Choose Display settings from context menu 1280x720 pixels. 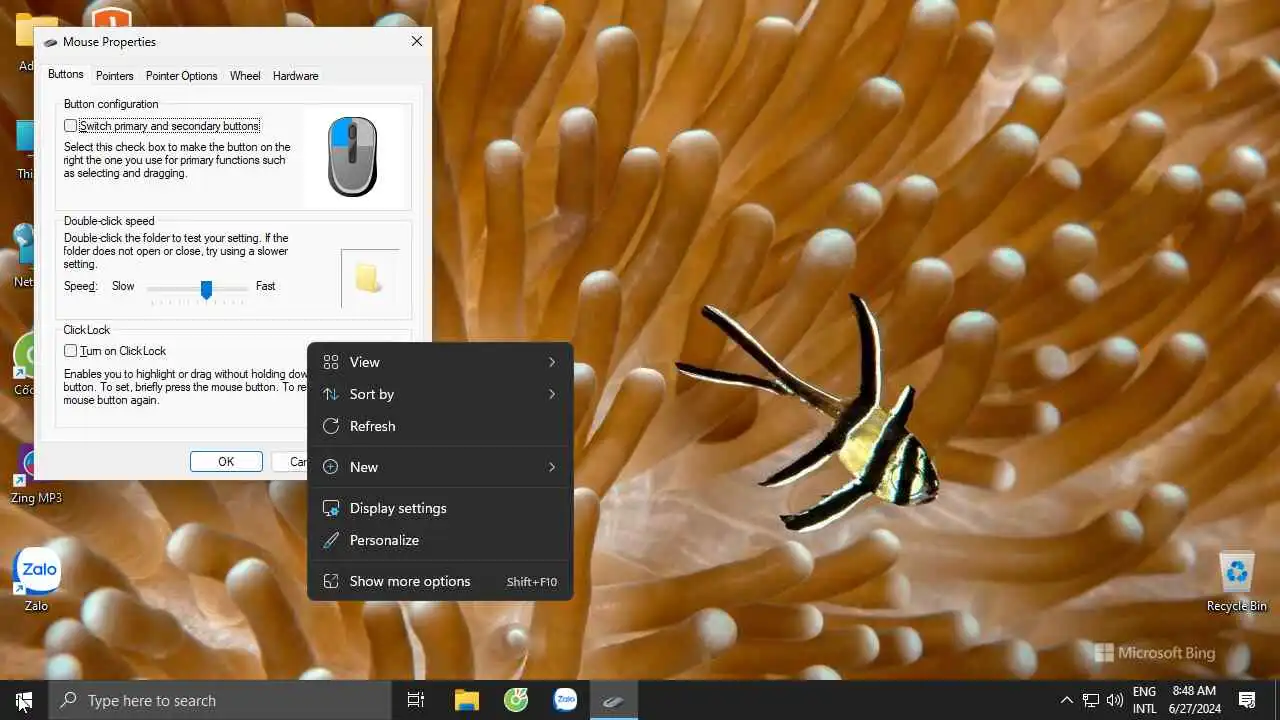(440, 508)
